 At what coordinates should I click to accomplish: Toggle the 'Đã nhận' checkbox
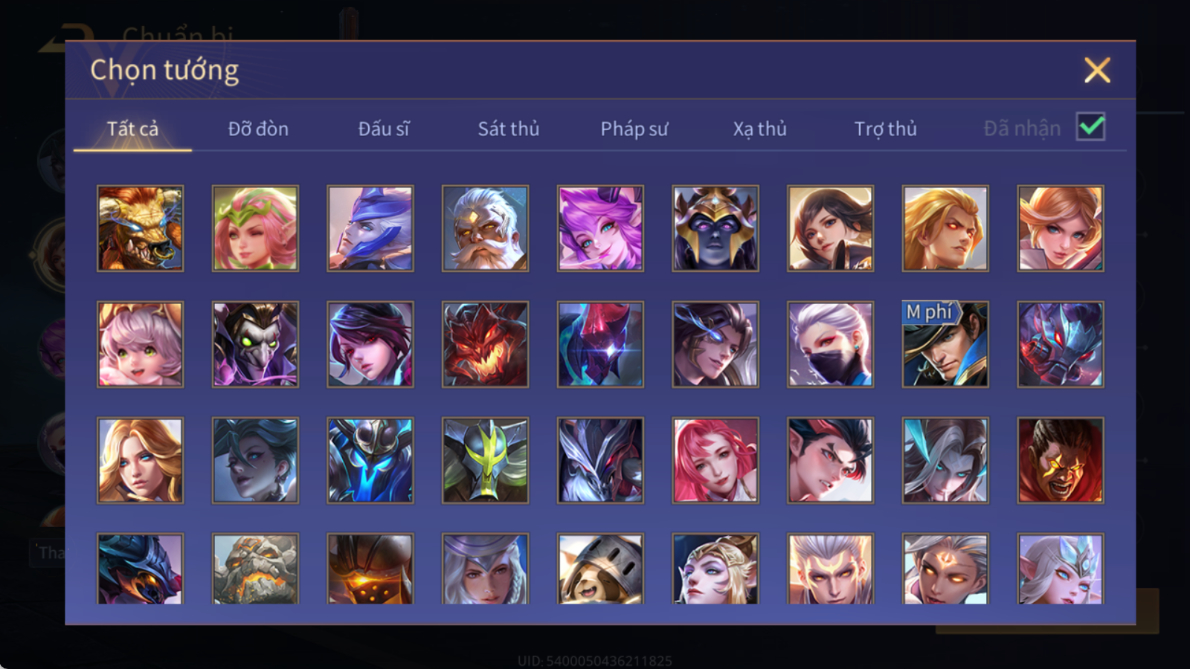click(1091, 127)
